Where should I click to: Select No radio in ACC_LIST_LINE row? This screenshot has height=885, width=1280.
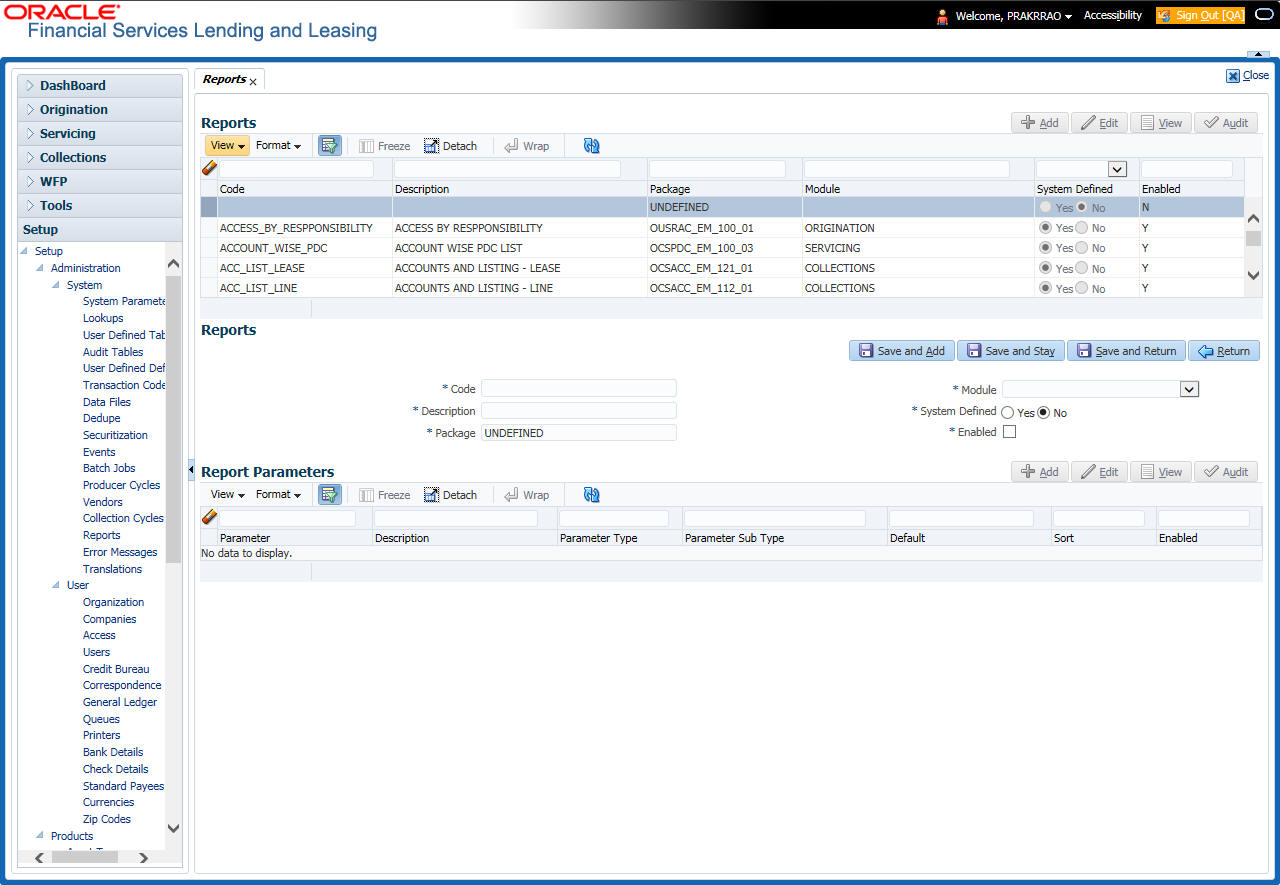[x=1081, y=288]
